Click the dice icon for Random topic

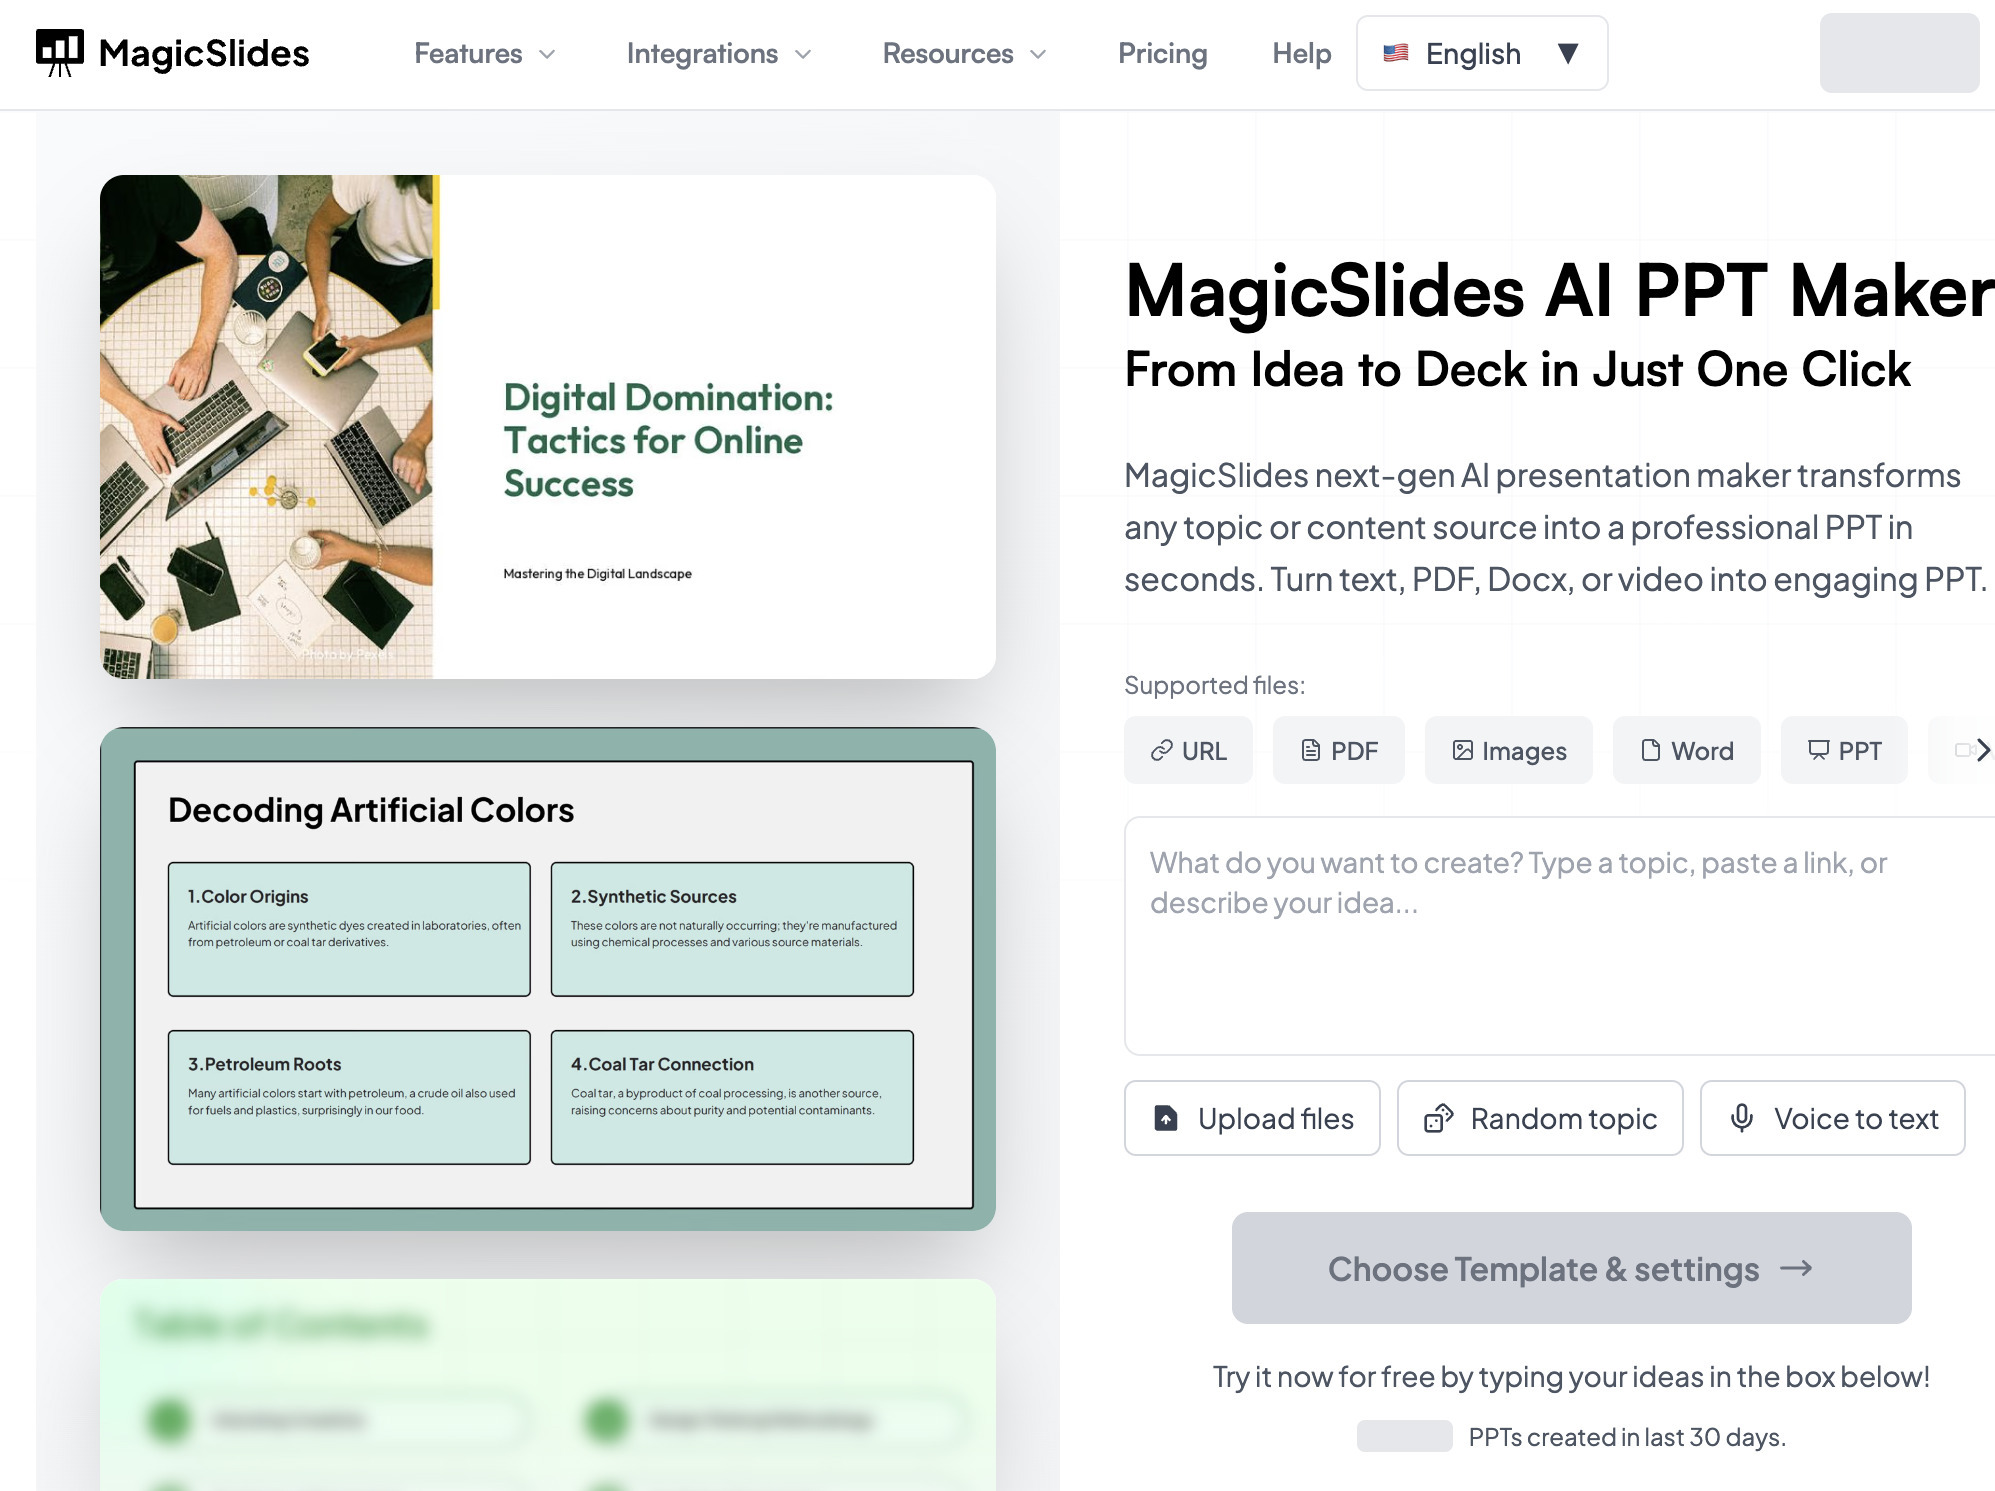(1439, 1118)
